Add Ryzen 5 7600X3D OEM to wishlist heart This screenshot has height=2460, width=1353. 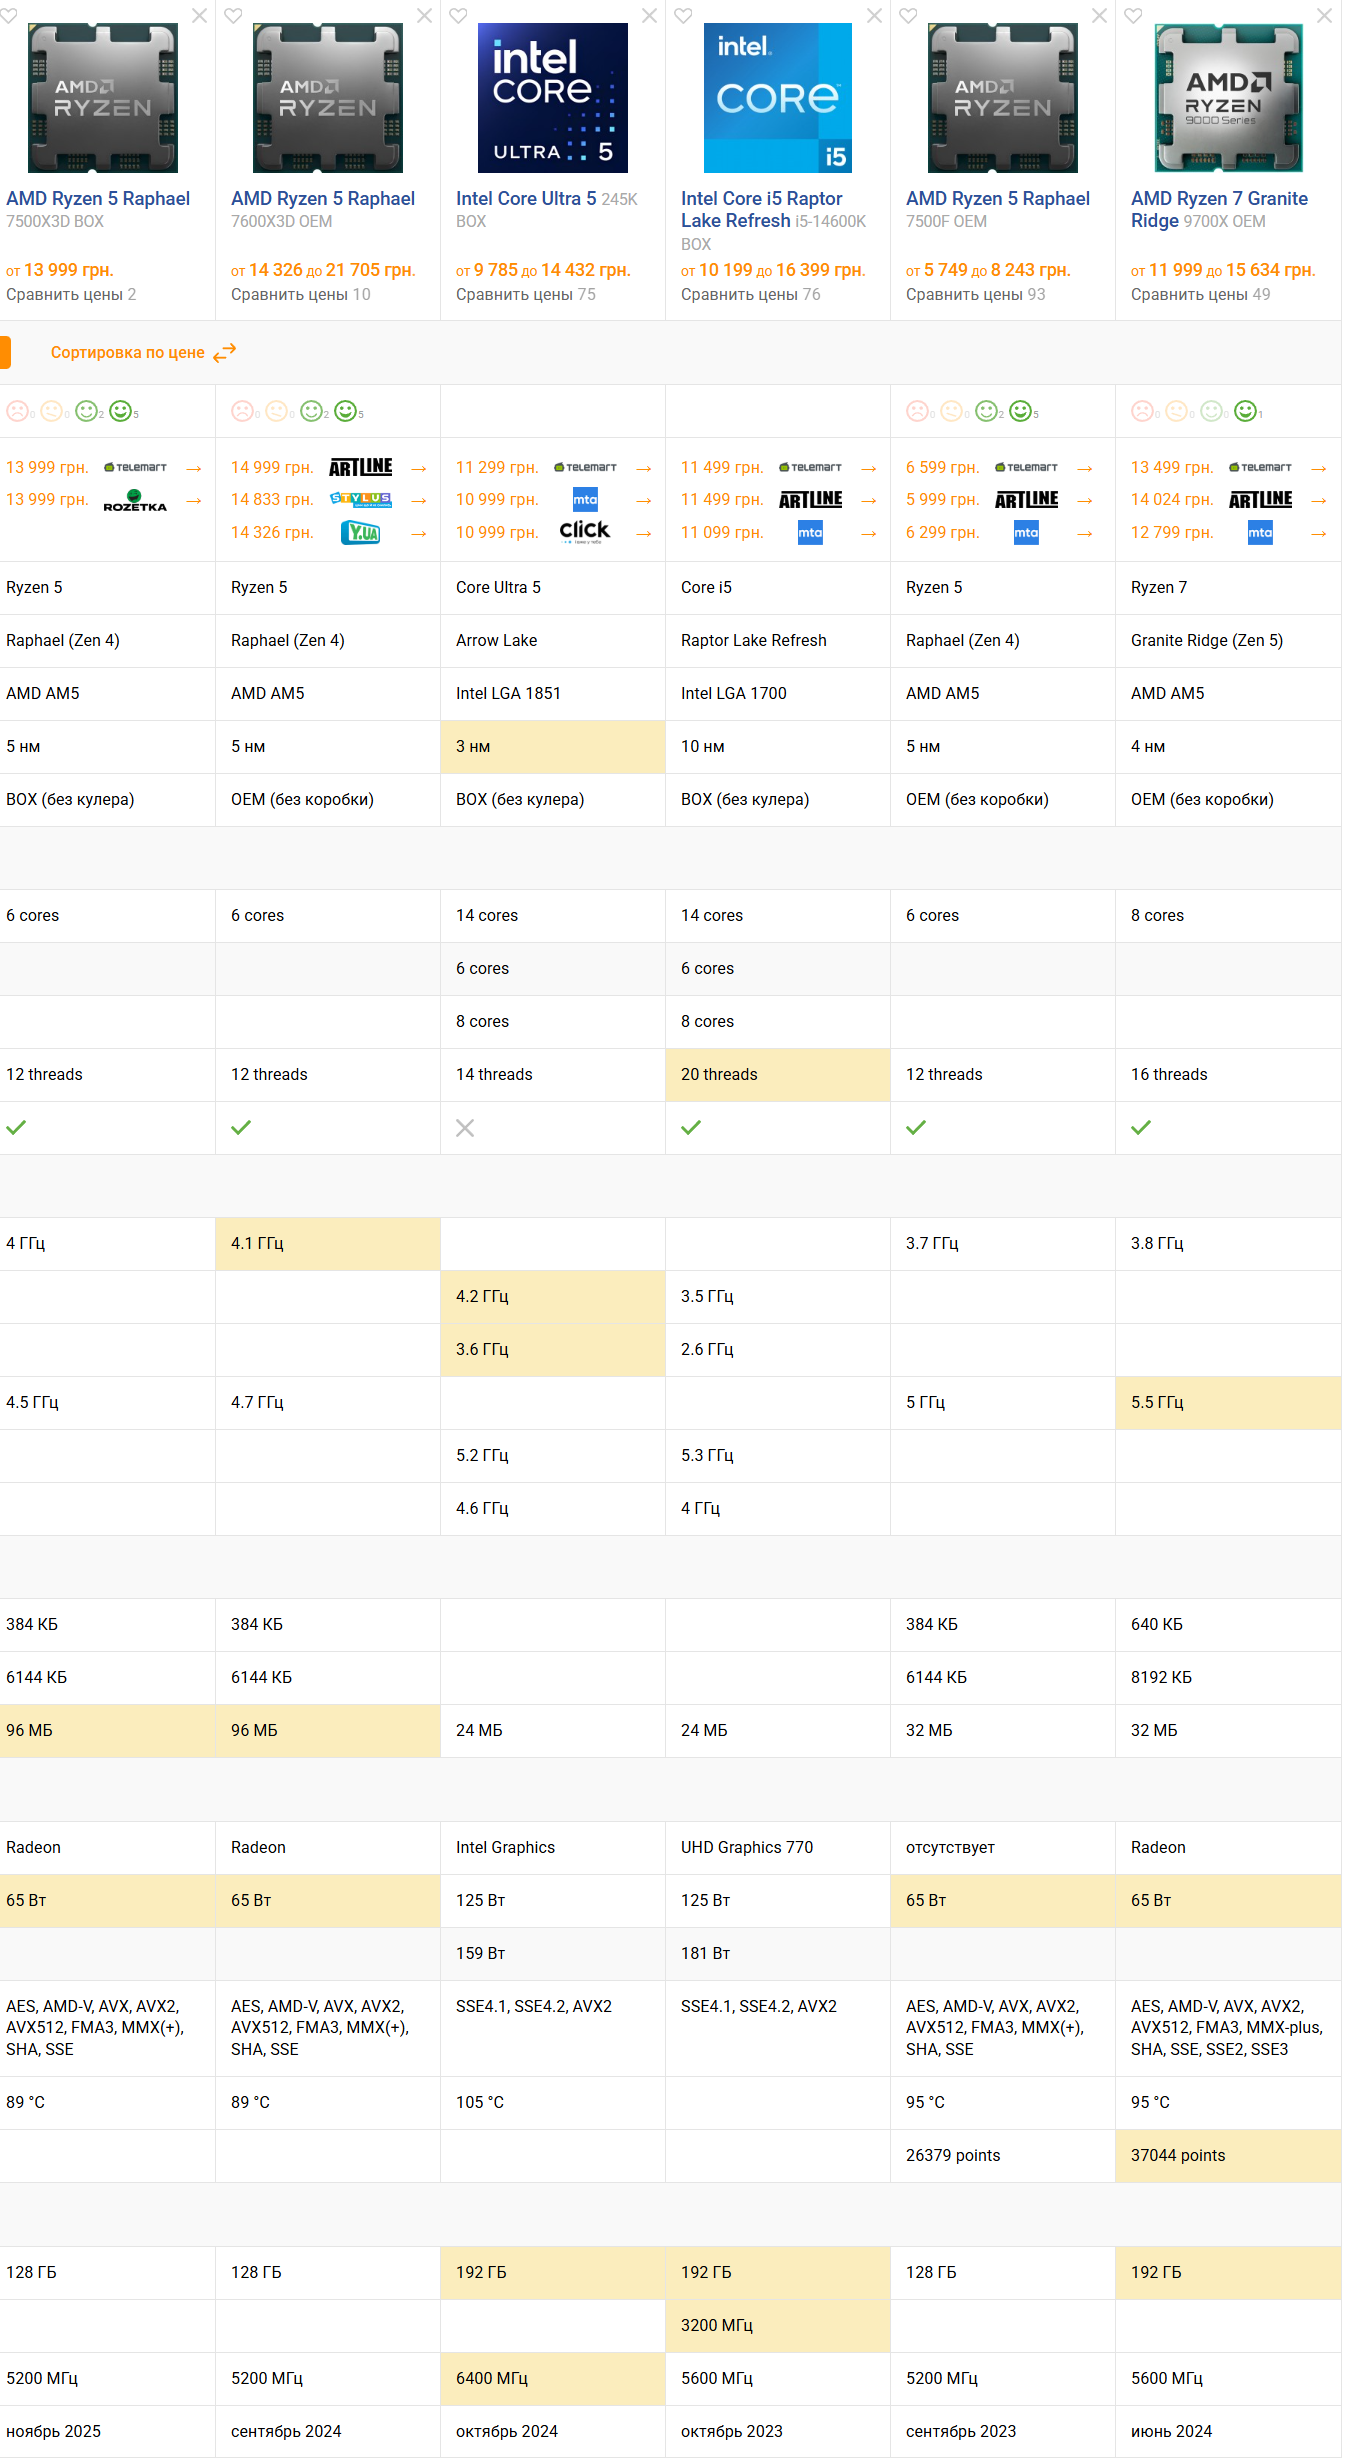(x=233, y=16)
